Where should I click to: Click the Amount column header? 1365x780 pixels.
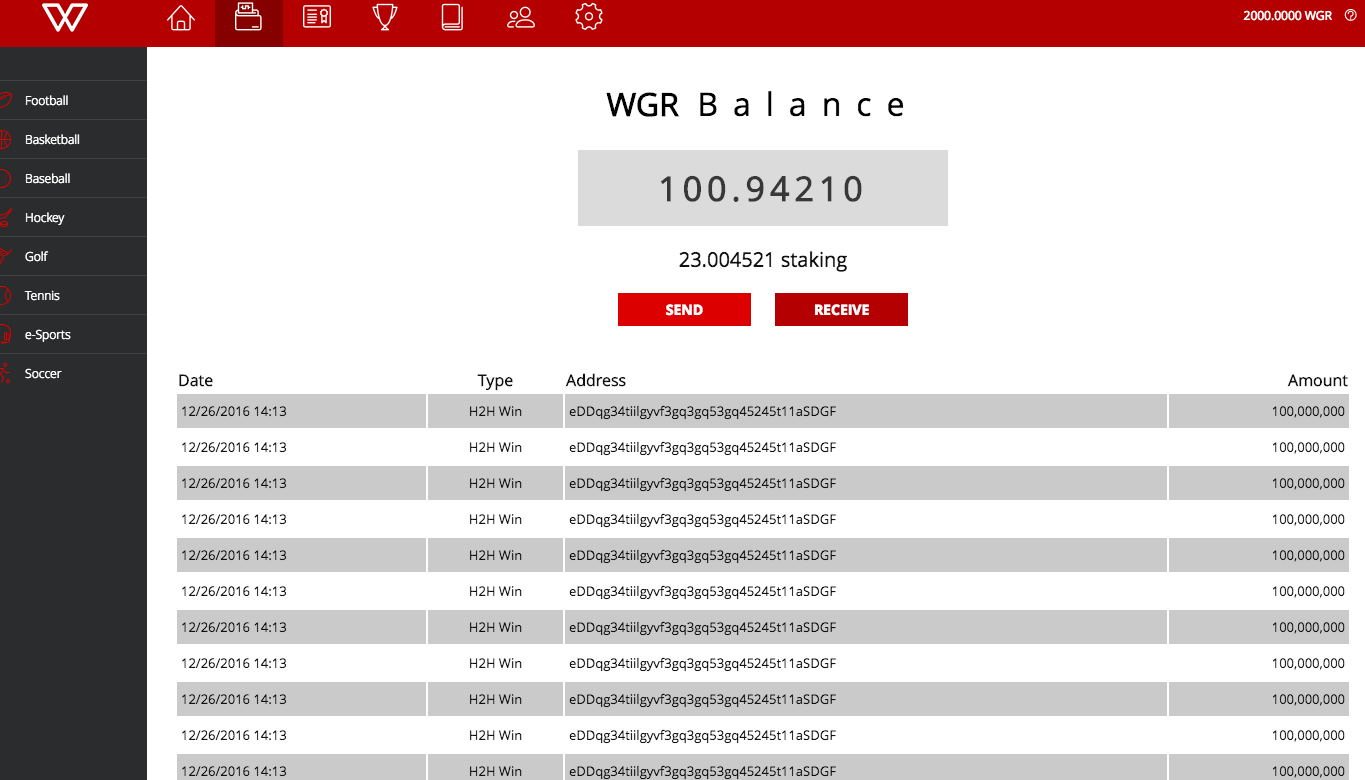pos(1318,380)
